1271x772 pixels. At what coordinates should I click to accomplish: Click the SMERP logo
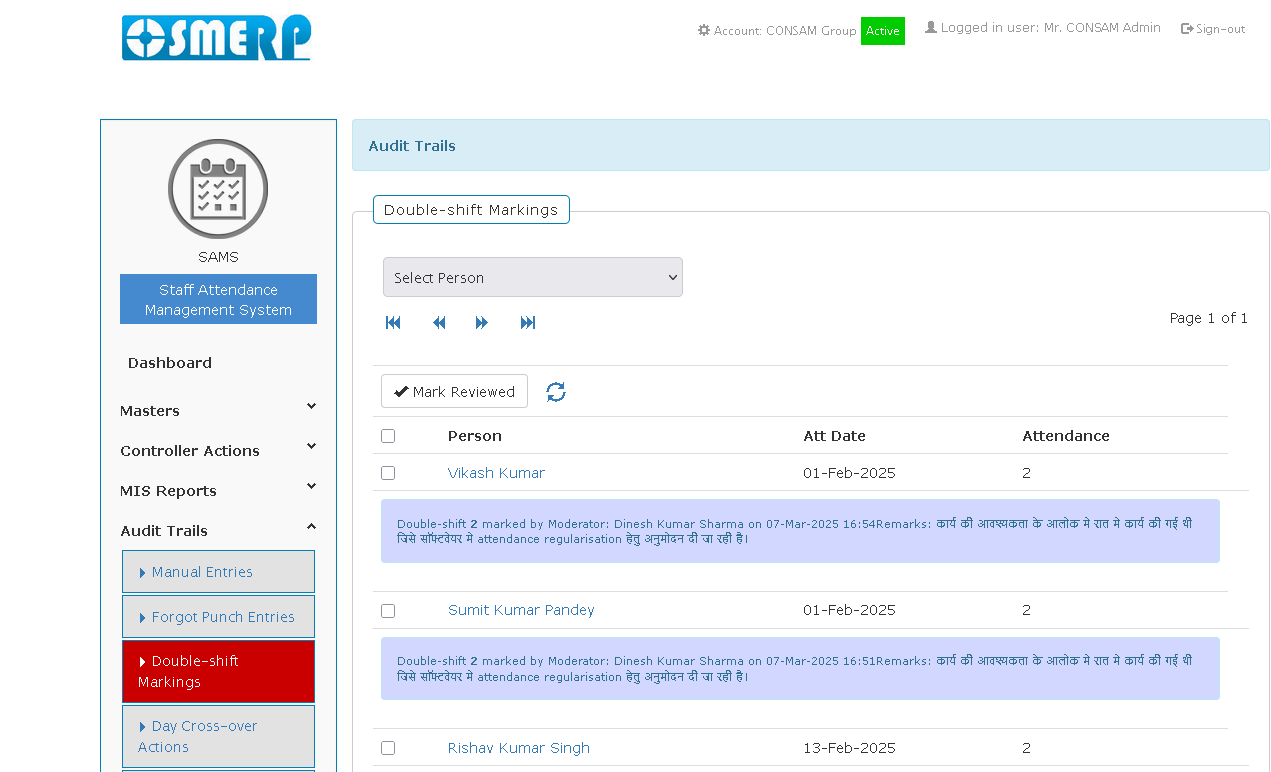216,38
